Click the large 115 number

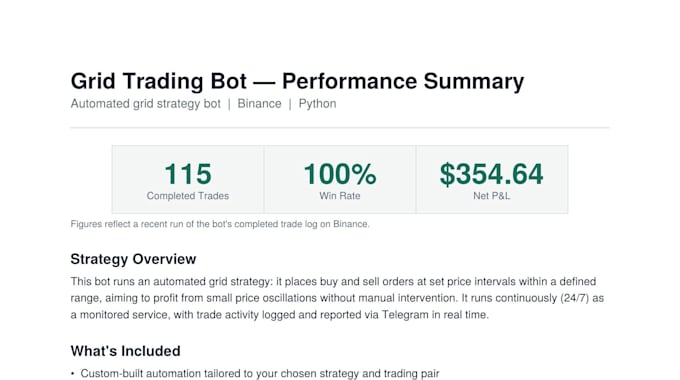(188, 174)
